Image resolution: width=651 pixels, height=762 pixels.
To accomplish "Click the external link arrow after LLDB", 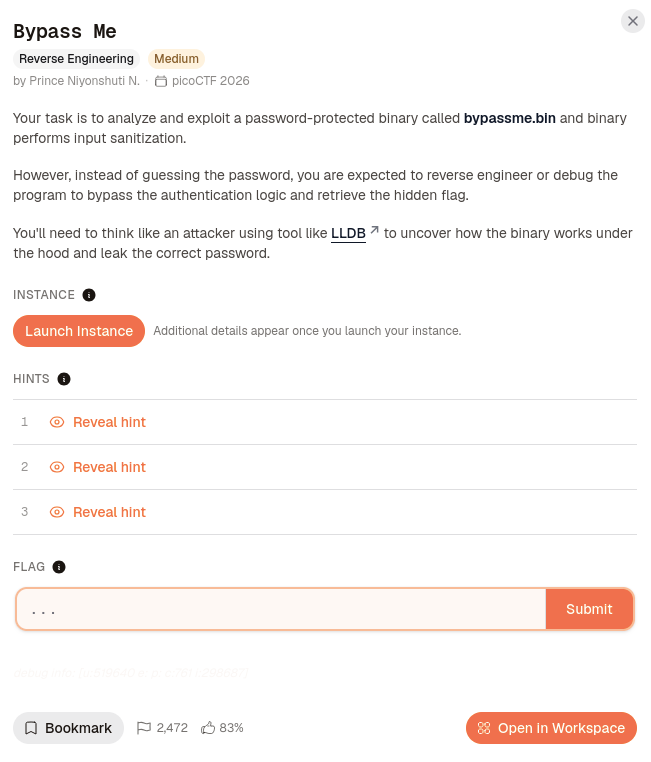I will [x=374, y=230].
